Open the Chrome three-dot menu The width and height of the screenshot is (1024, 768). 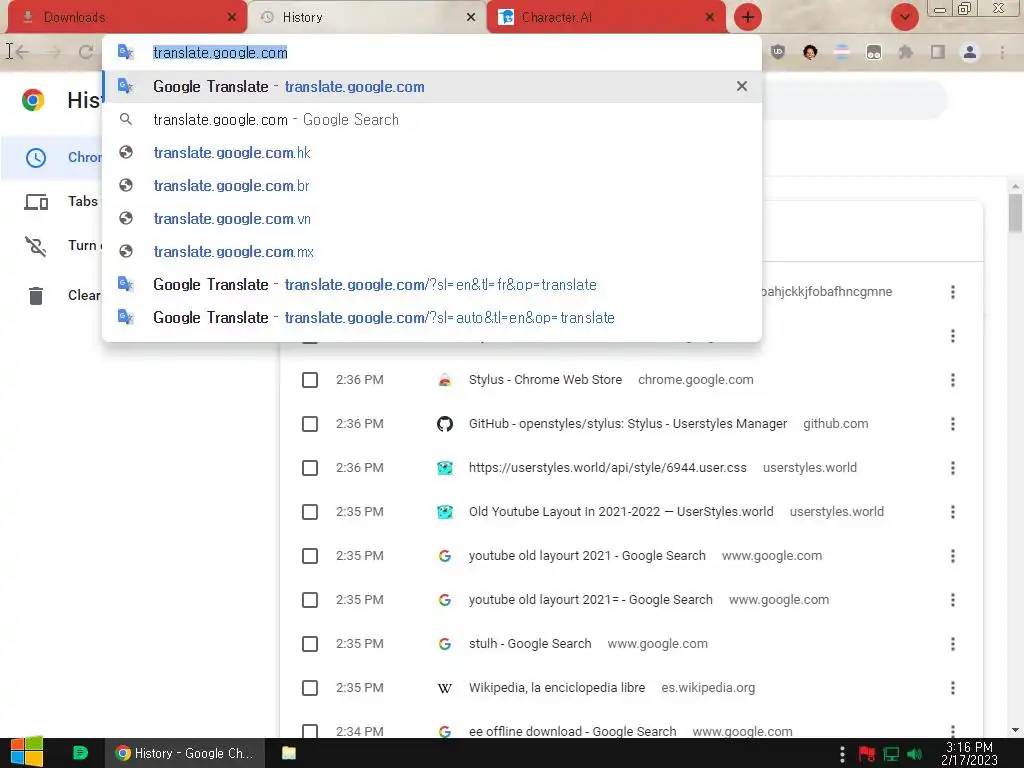pos(1002,52)
